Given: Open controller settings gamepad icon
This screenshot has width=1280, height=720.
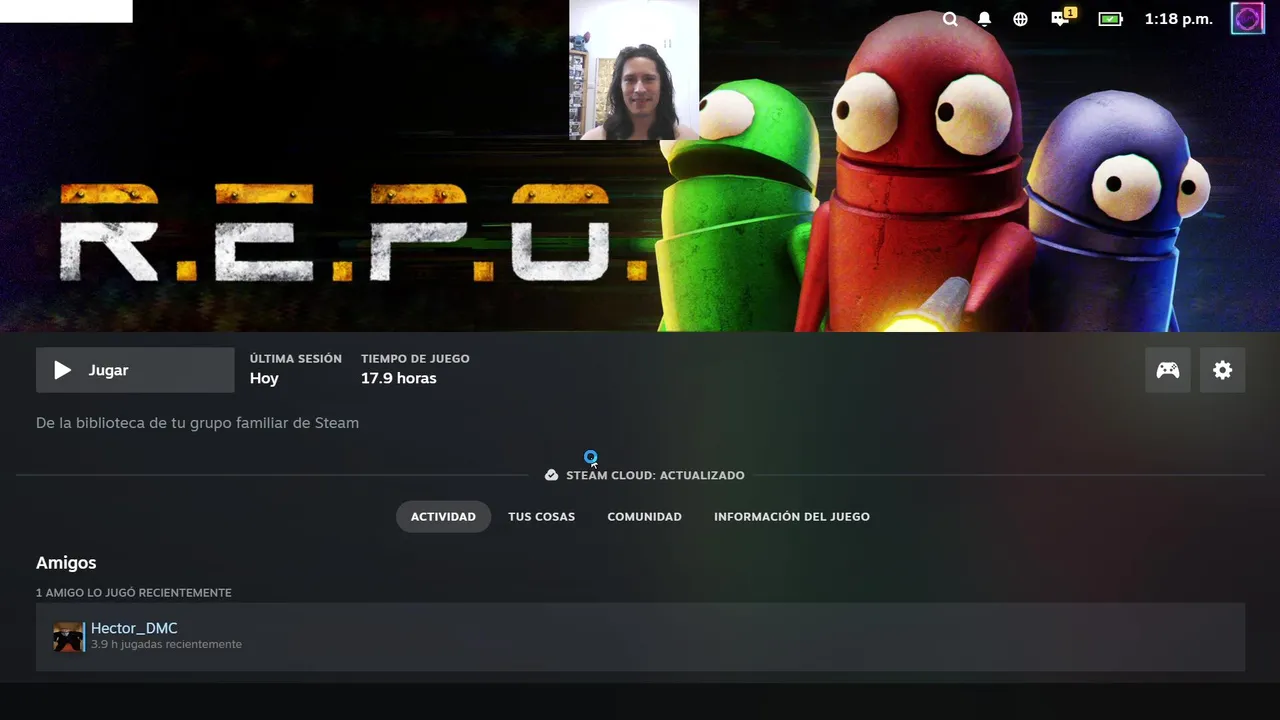Looking at the screenshot, I should [1168, 370].
